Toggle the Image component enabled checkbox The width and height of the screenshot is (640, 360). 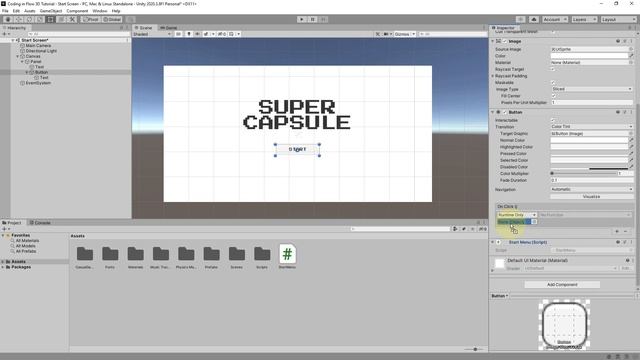pos(505,41)
